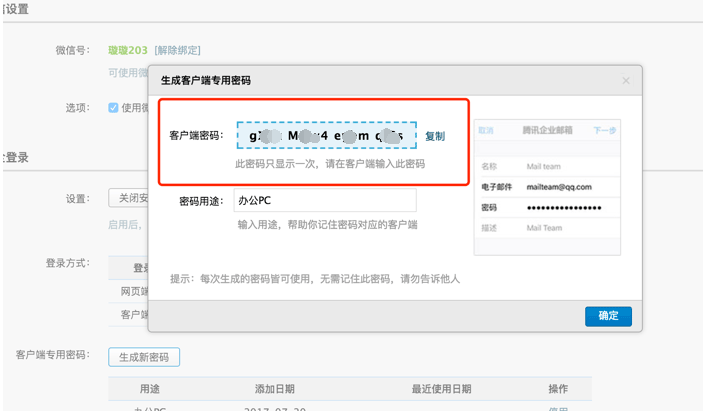Click the dialog title 生成客户端专用密码

coord(206,80)
